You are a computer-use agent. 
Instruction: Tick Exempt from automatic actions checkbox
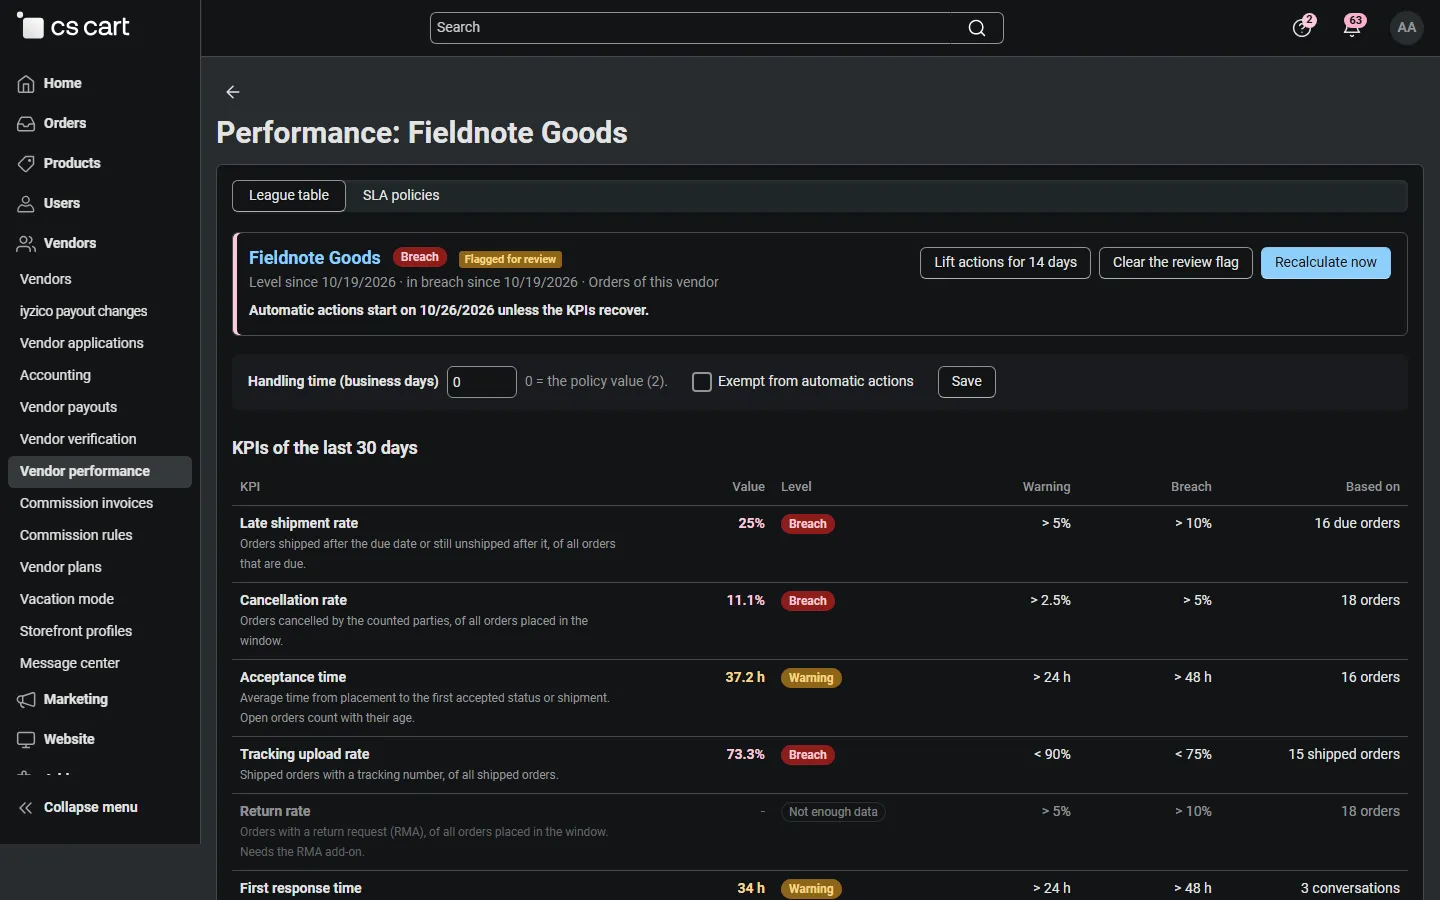point(702,382)
